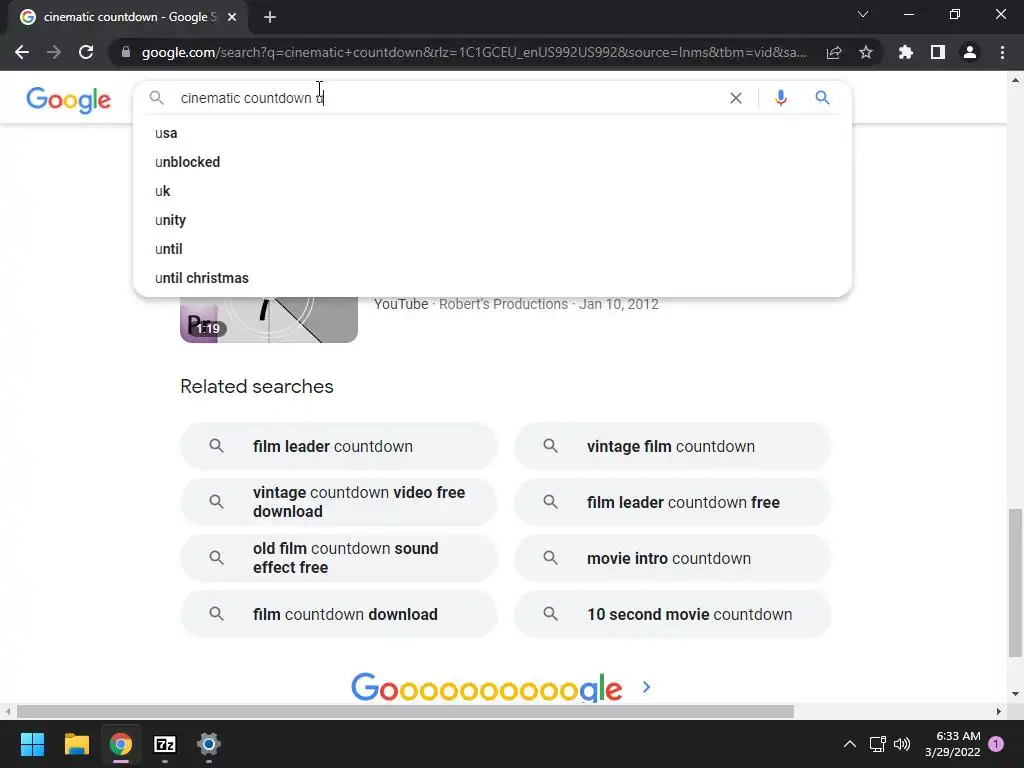
Task: Clear the search box text
Action: 735,98
